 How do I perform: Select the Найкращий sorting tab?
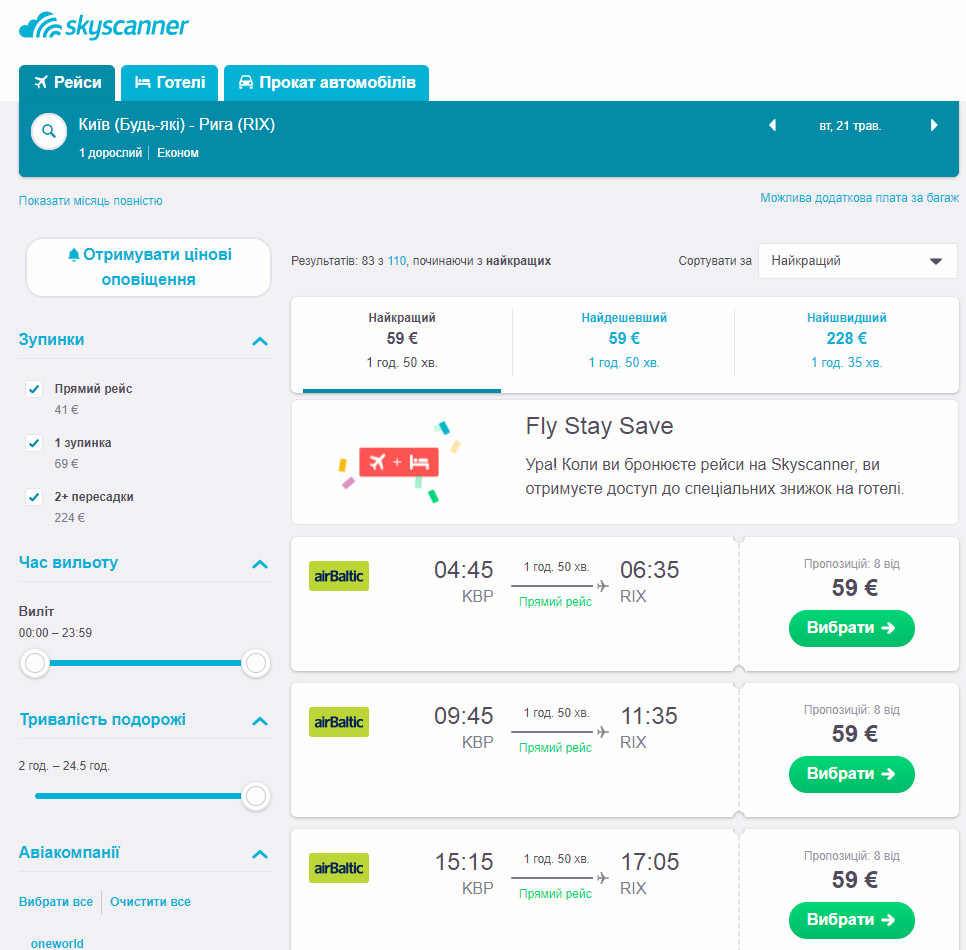coord(402,343)
